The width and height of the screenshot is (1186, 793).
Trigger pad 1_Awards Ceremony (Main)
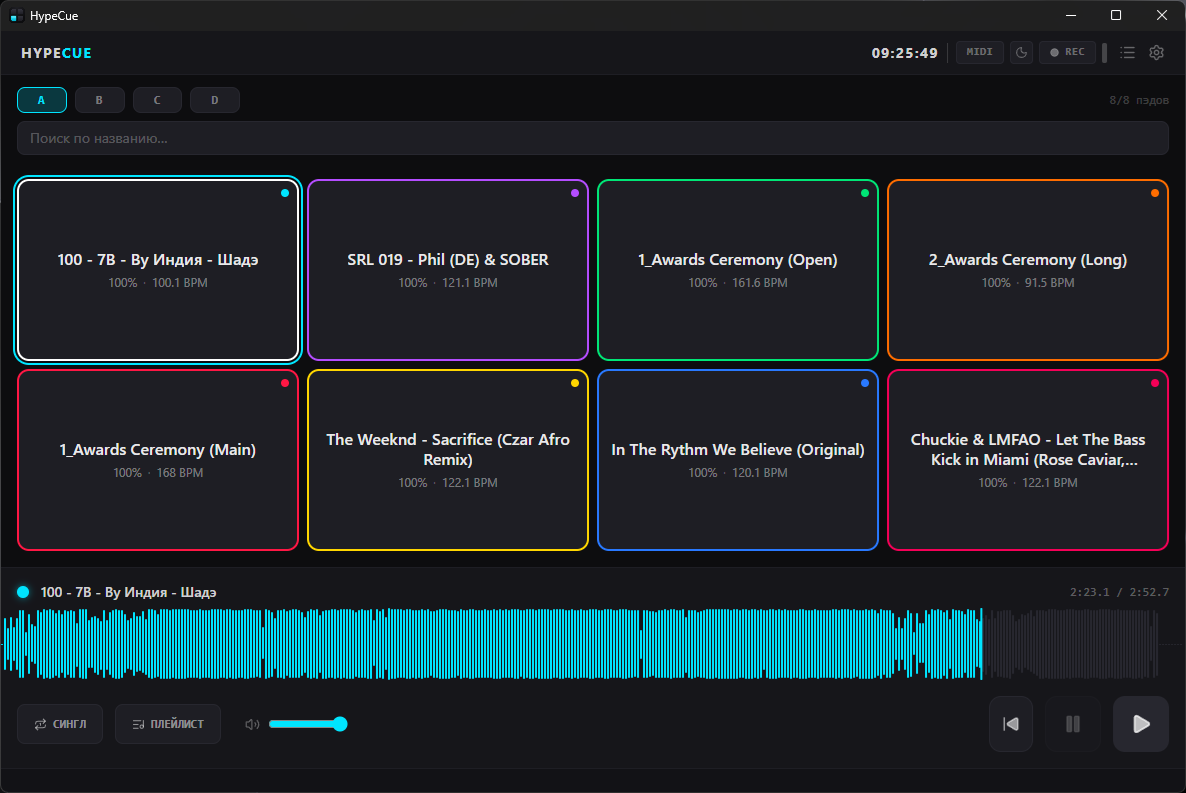[x=158, y=460]
